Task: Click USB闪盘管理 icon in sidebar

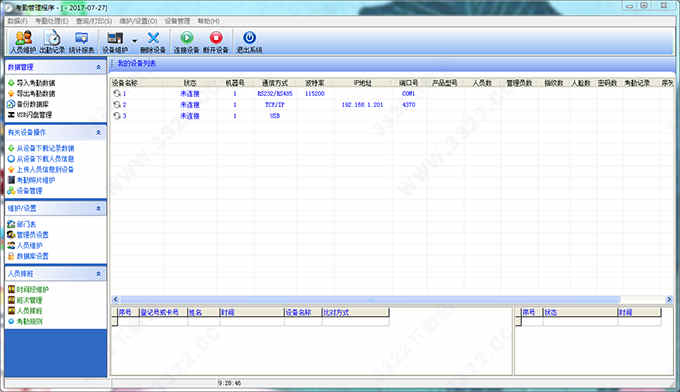Action: pos(11,115)
